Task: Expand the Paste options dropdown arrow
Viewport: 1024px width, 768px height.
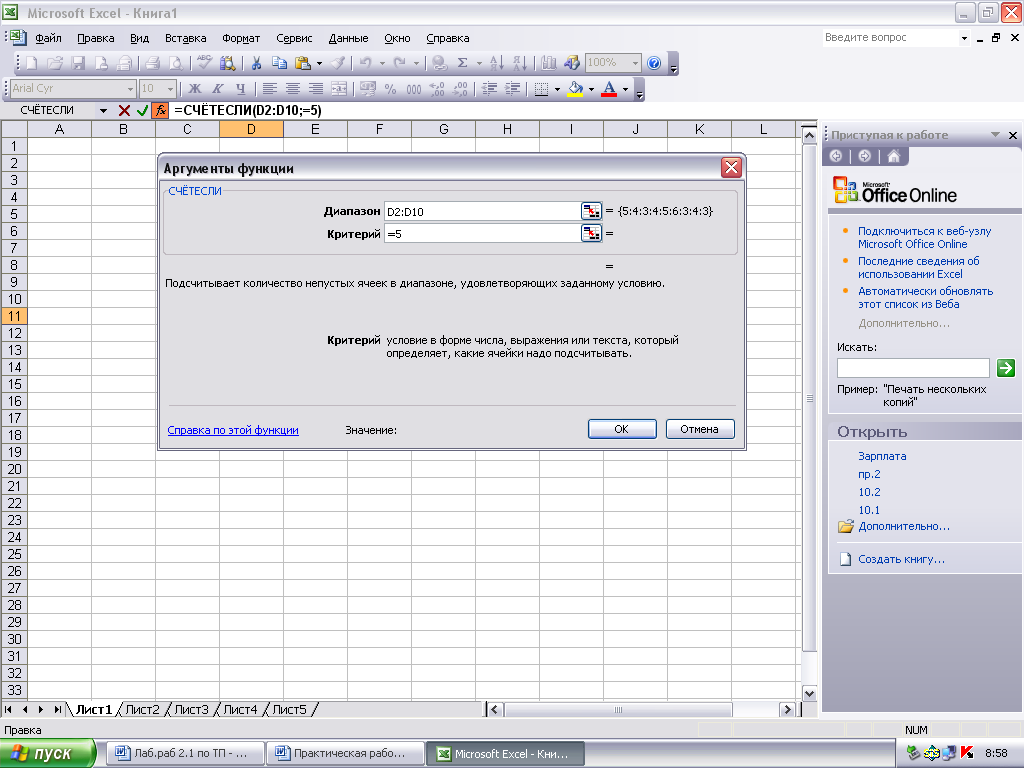Action: [x=319, y=63]
